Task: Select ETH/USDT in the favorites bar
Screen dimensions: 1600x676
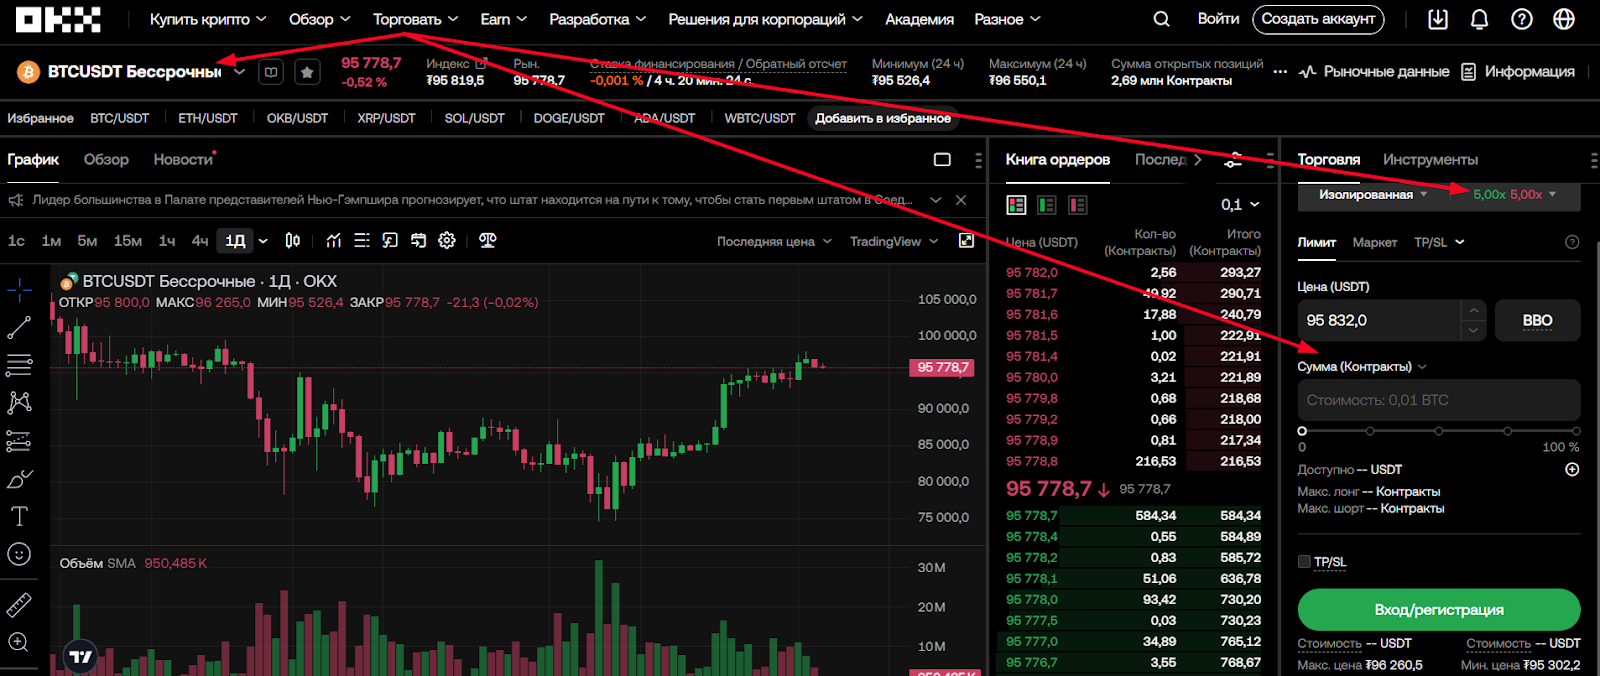Action: point(208,118)
